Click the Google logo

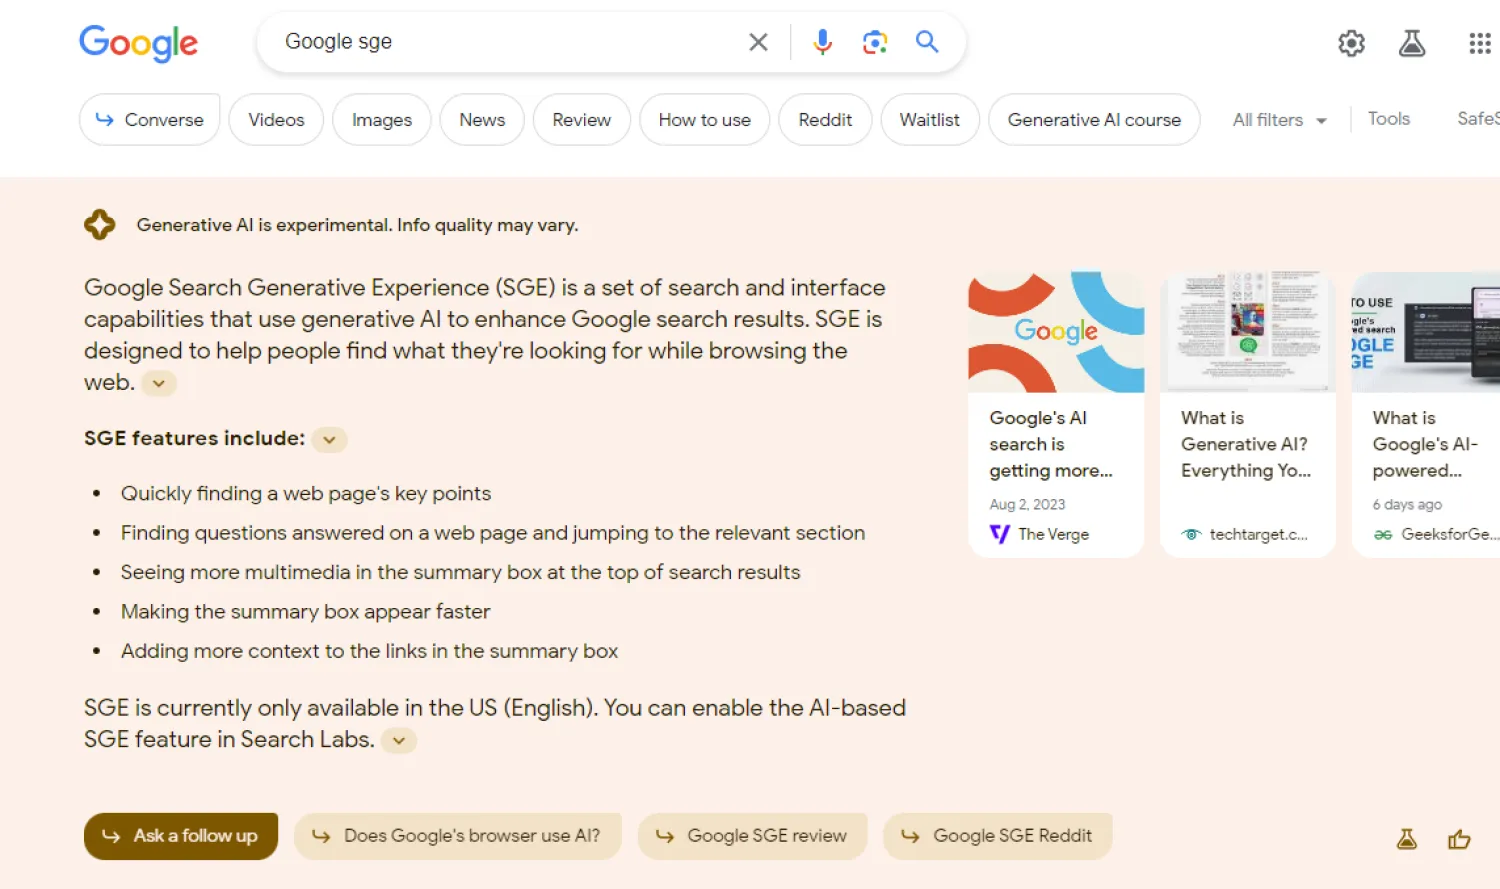[138, 43]
